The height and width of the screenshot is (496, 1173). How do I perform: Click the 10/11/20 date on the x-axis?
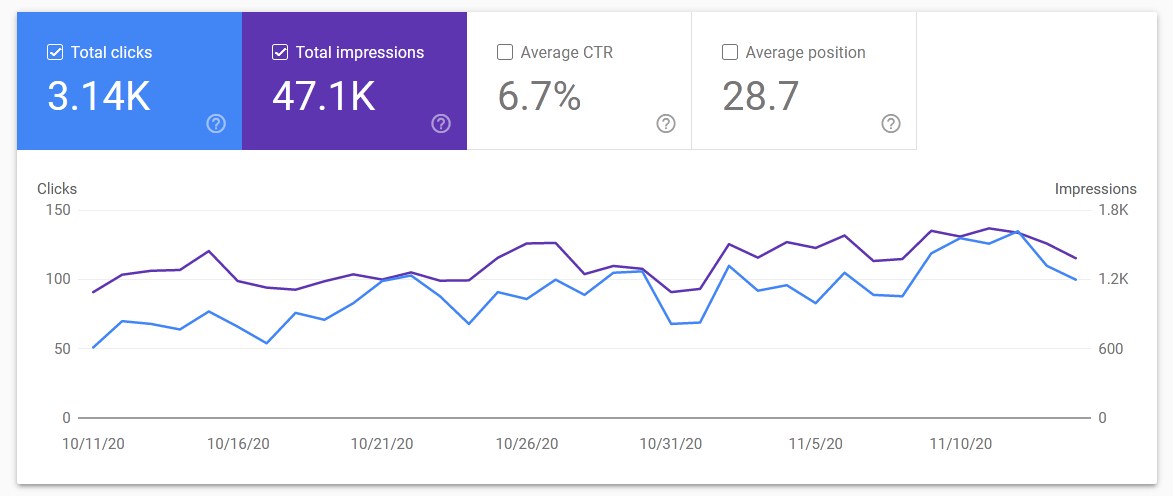(x=94, y=444)
